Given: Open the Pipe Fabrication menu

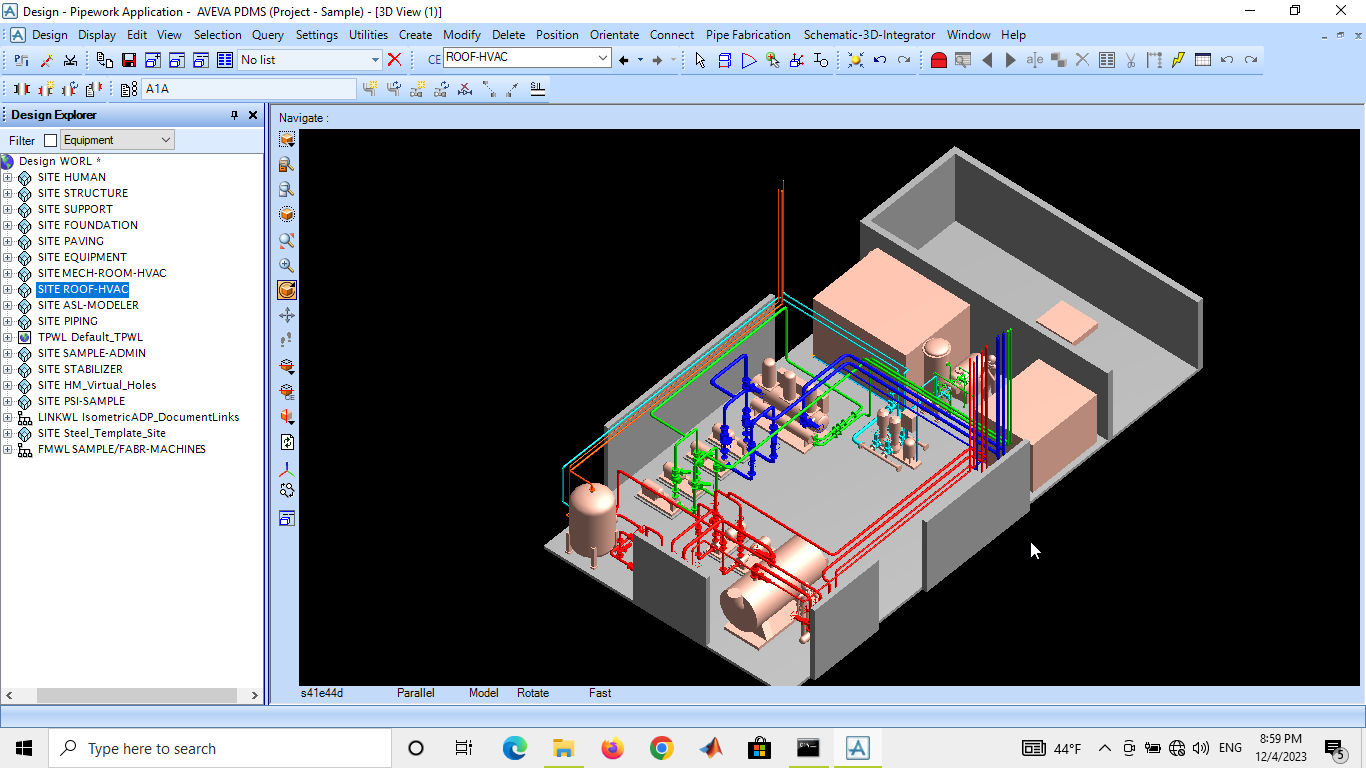Looking at the screenshot, I should 748,35.
